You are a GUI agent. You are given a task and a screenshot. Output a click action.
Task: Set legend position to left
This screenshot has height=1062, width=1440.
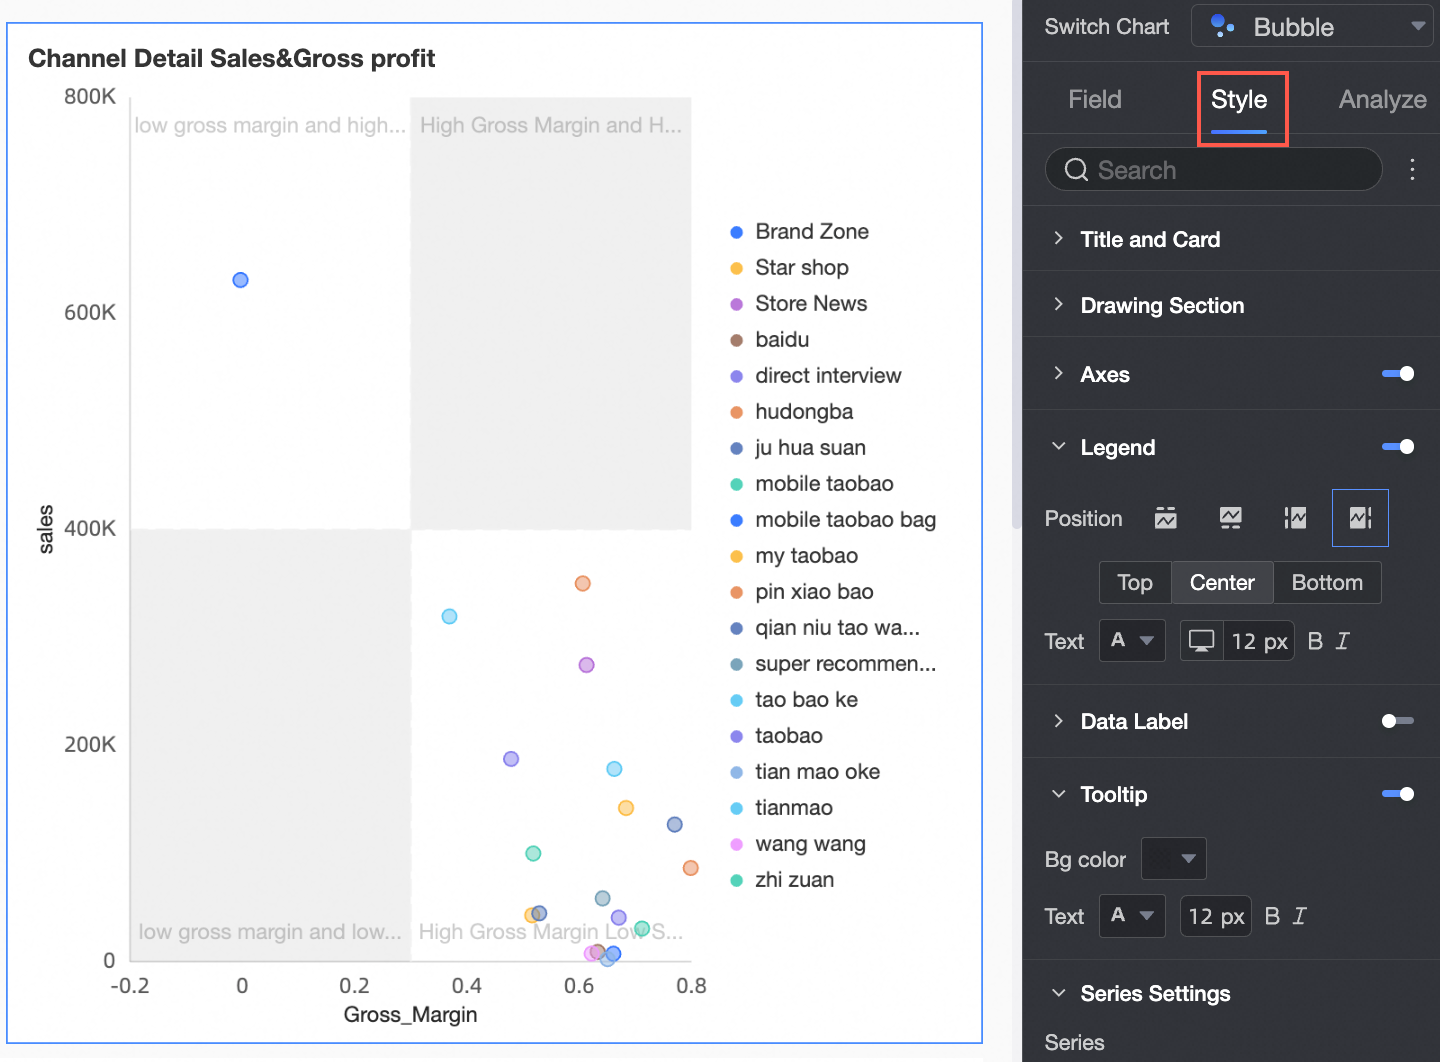1295,518
